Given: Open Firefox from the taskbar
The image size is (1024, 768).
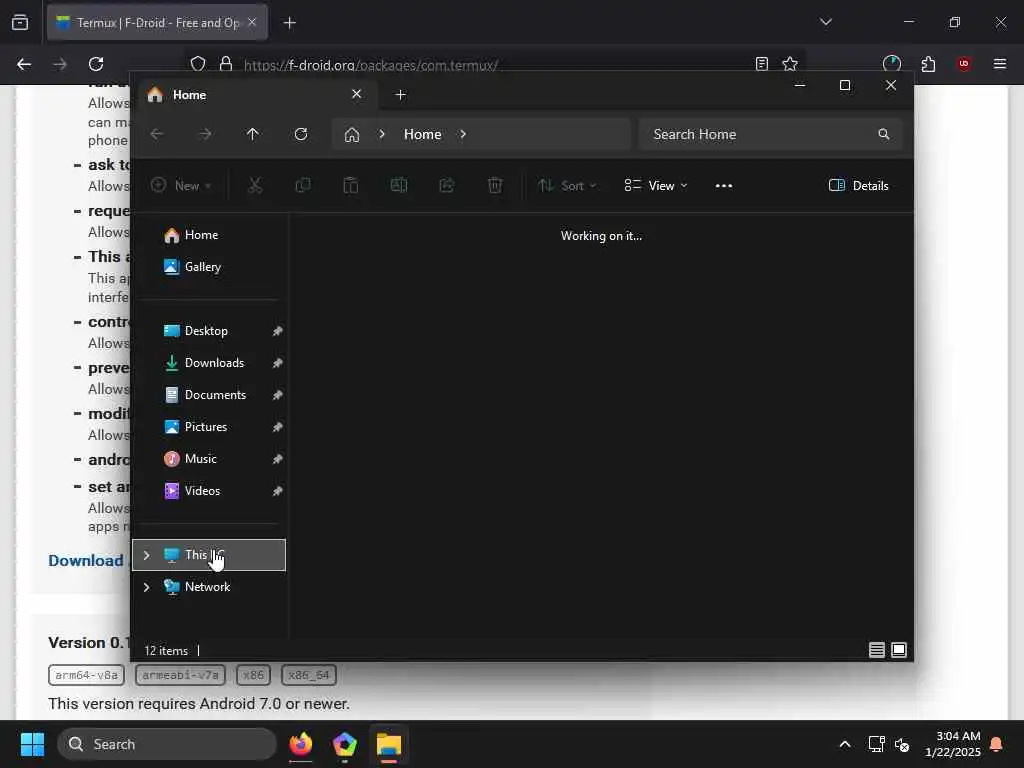Looking at the screenshot, I should 301,744.
